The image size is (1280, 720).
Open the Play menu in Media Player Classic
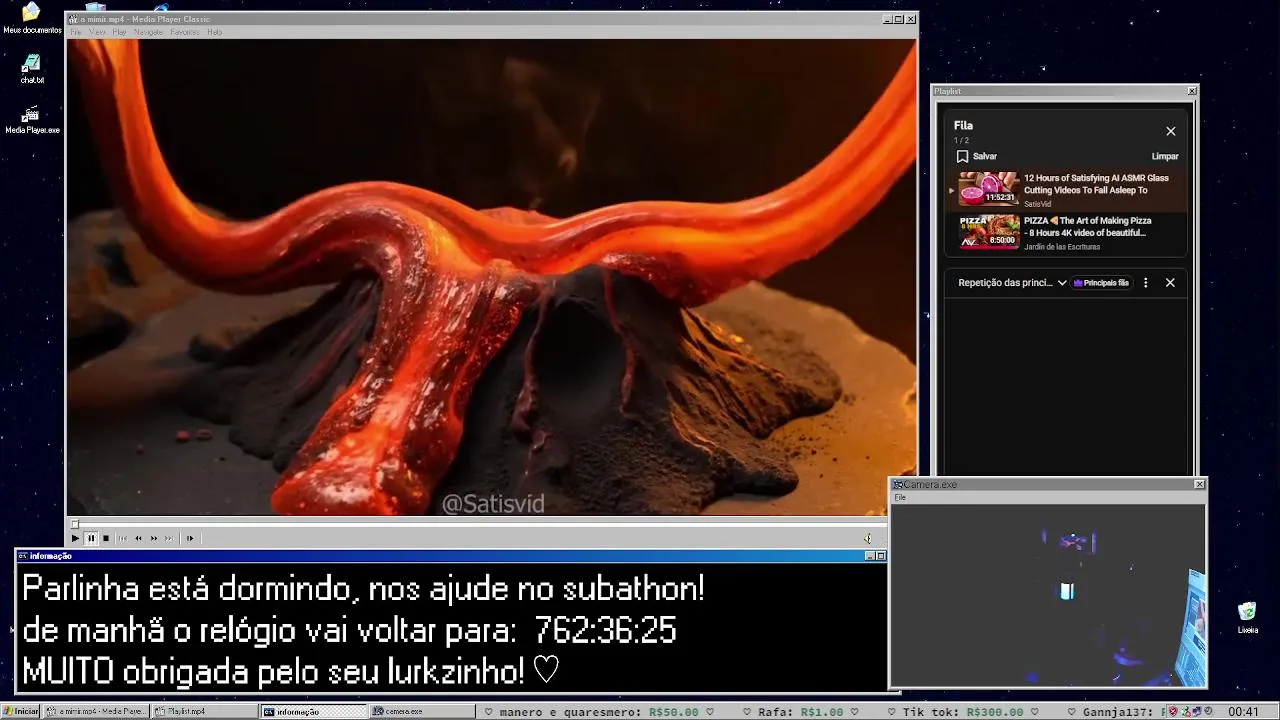119,32
